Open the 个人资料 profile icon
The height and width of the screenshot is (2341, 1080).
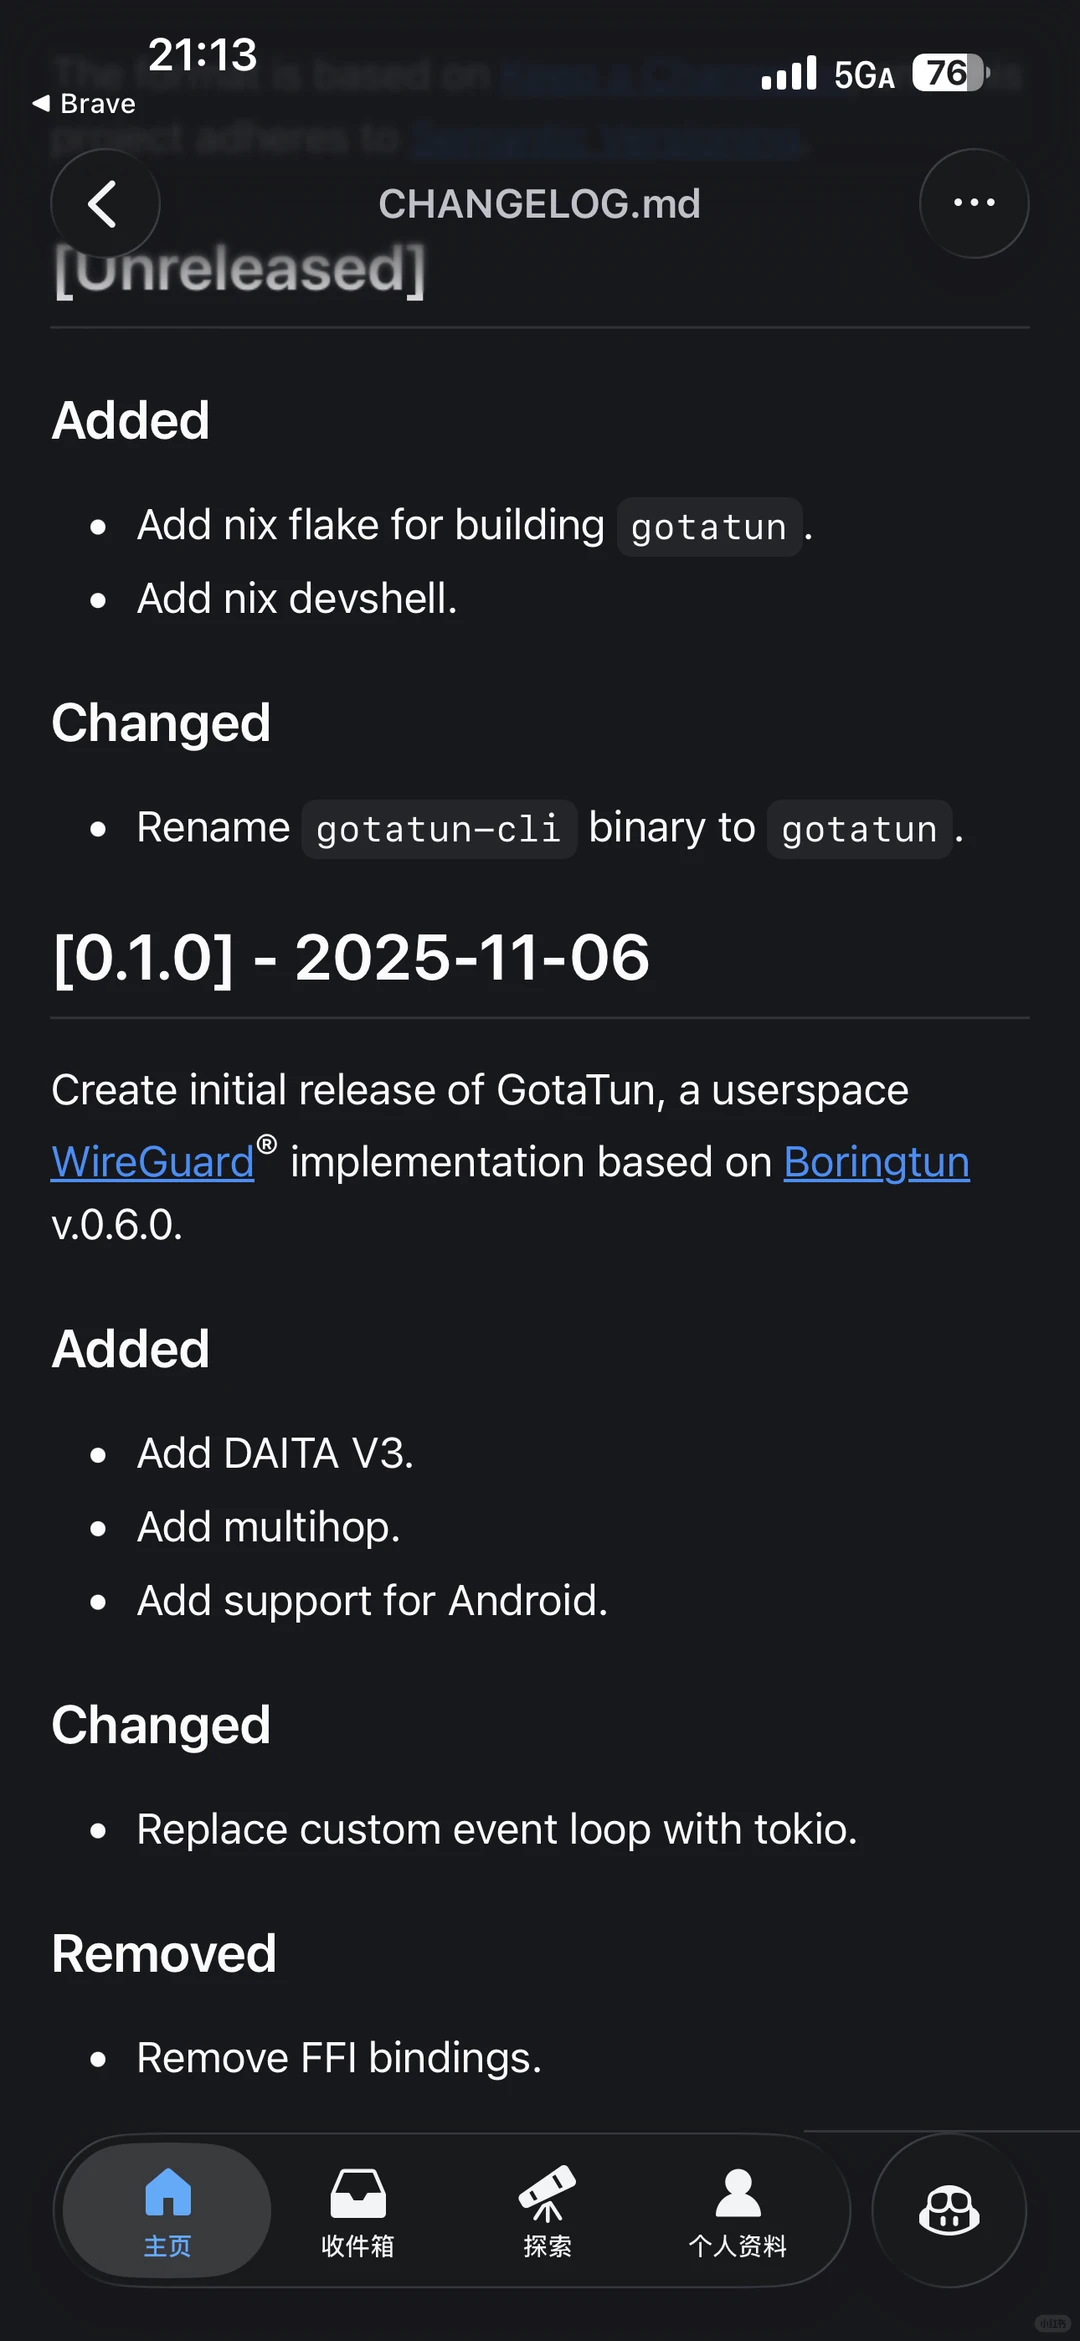point(738,2194)
